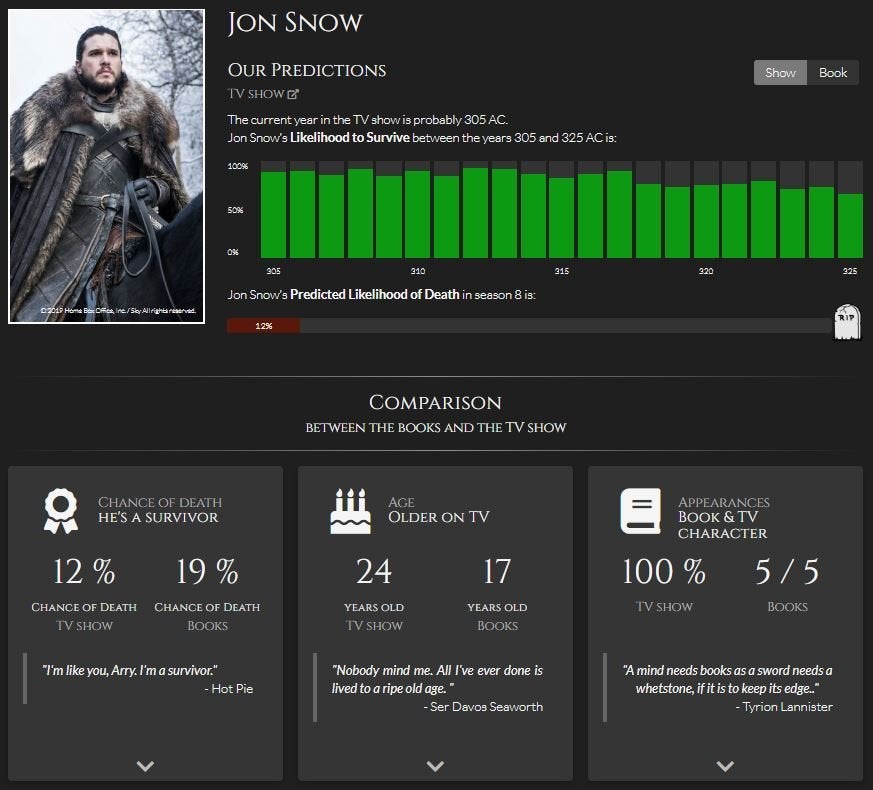Click the Comparison section heading

435,403
